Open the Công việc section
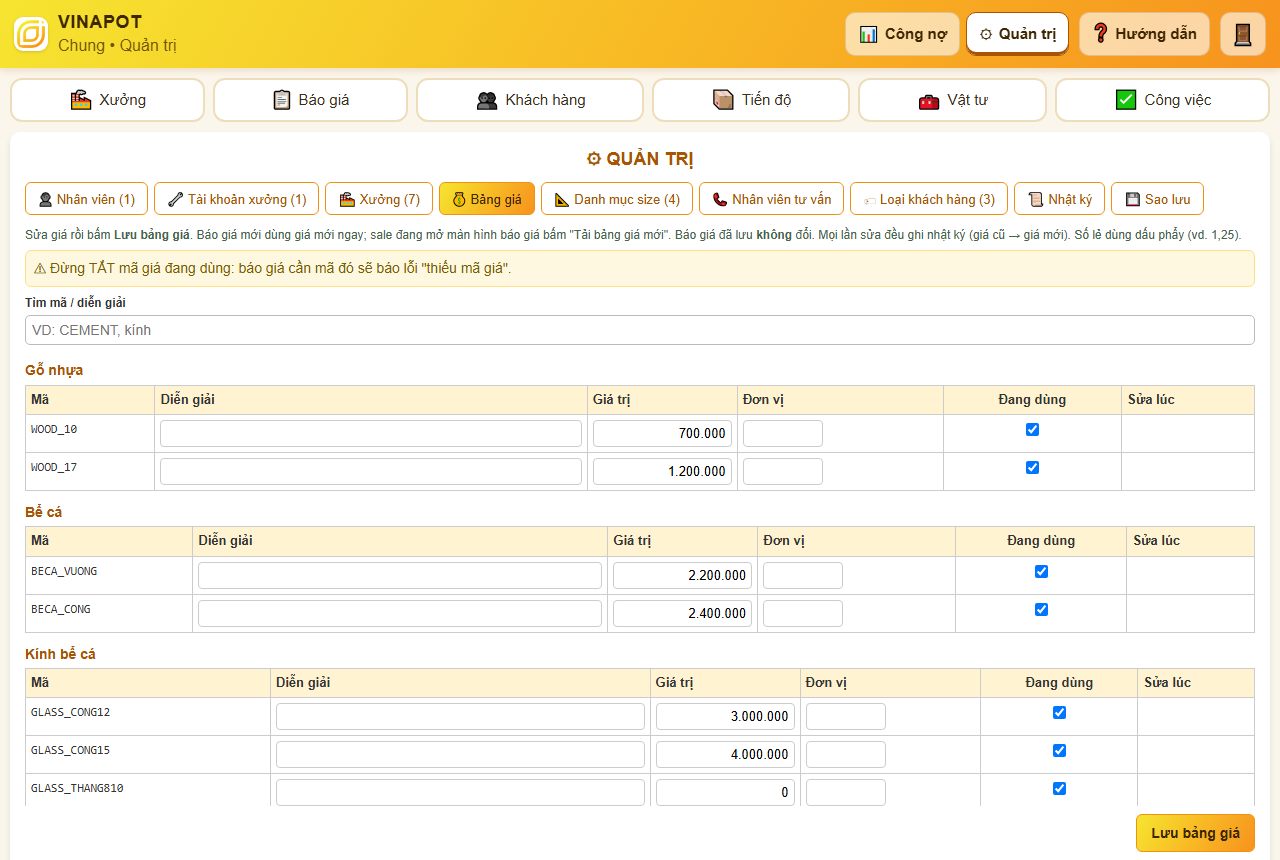Screen dimensions: 1280x860 pos(1162,100)
